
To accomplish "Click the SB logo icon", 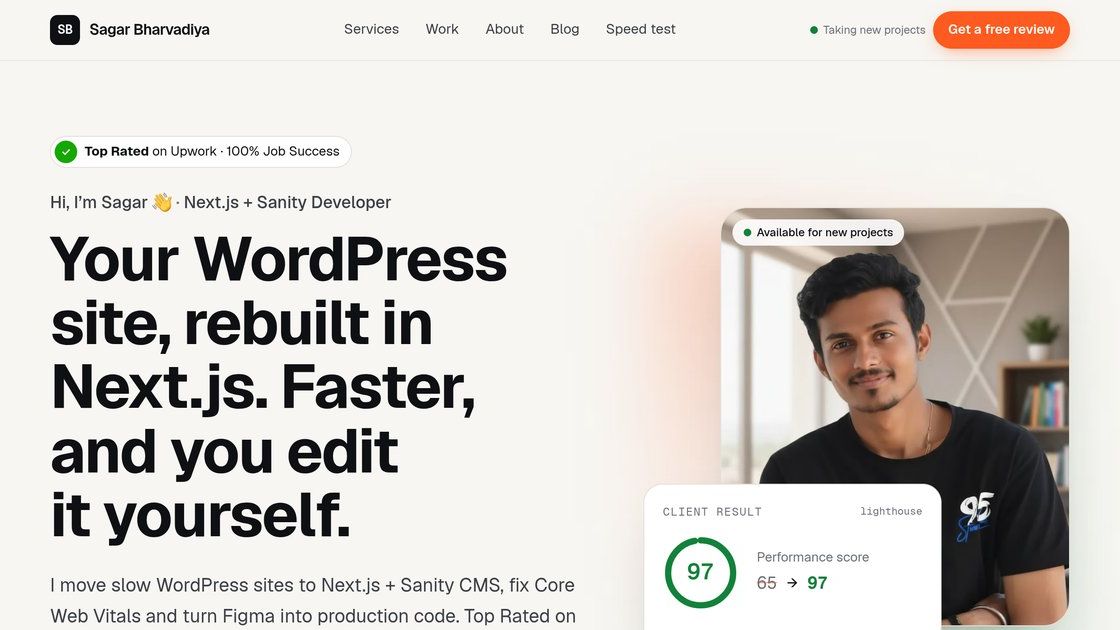I will click(65, 29).
